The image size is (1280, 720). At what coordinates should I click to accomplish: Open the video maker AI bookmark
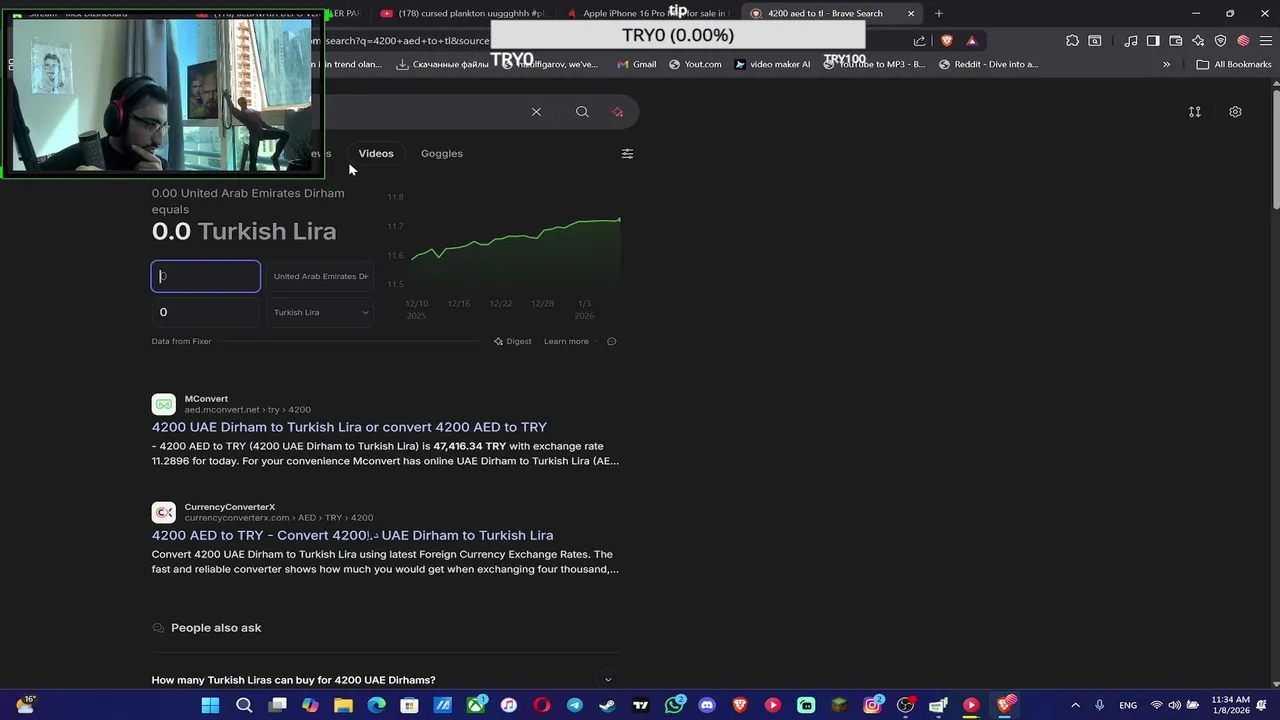[772, 64]
